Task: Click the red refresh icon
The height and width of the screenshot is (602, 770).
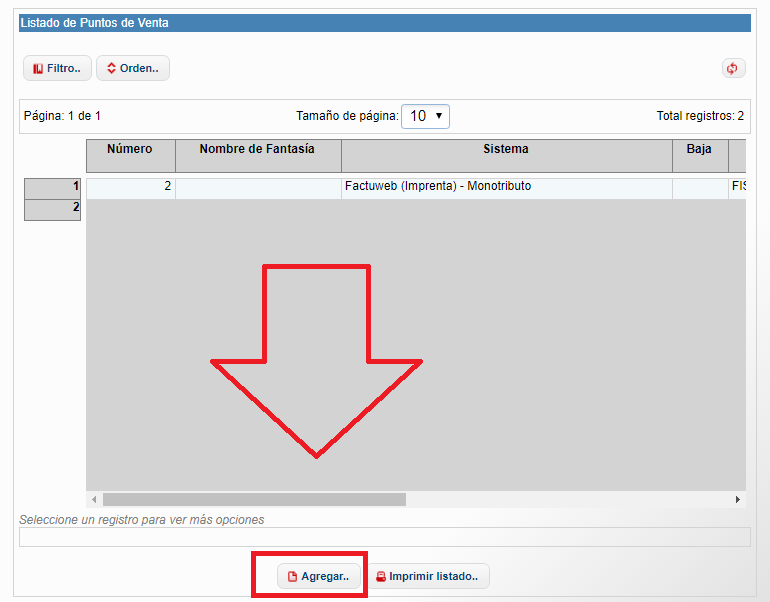Action: [x=733, y=68]
